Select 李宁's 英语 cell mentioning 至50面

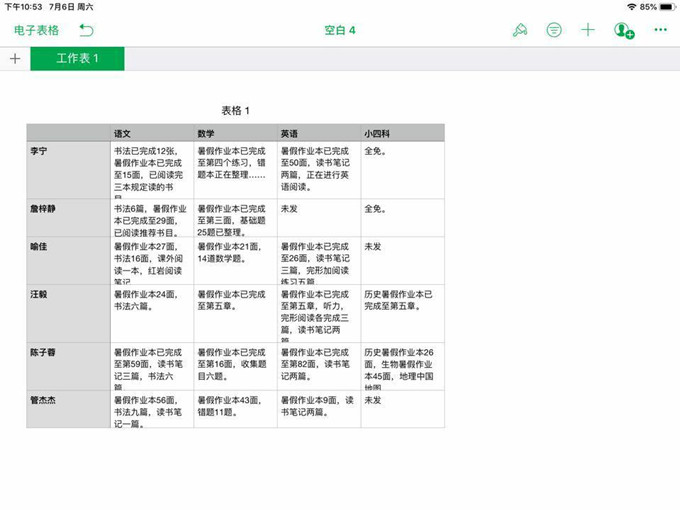319,170
